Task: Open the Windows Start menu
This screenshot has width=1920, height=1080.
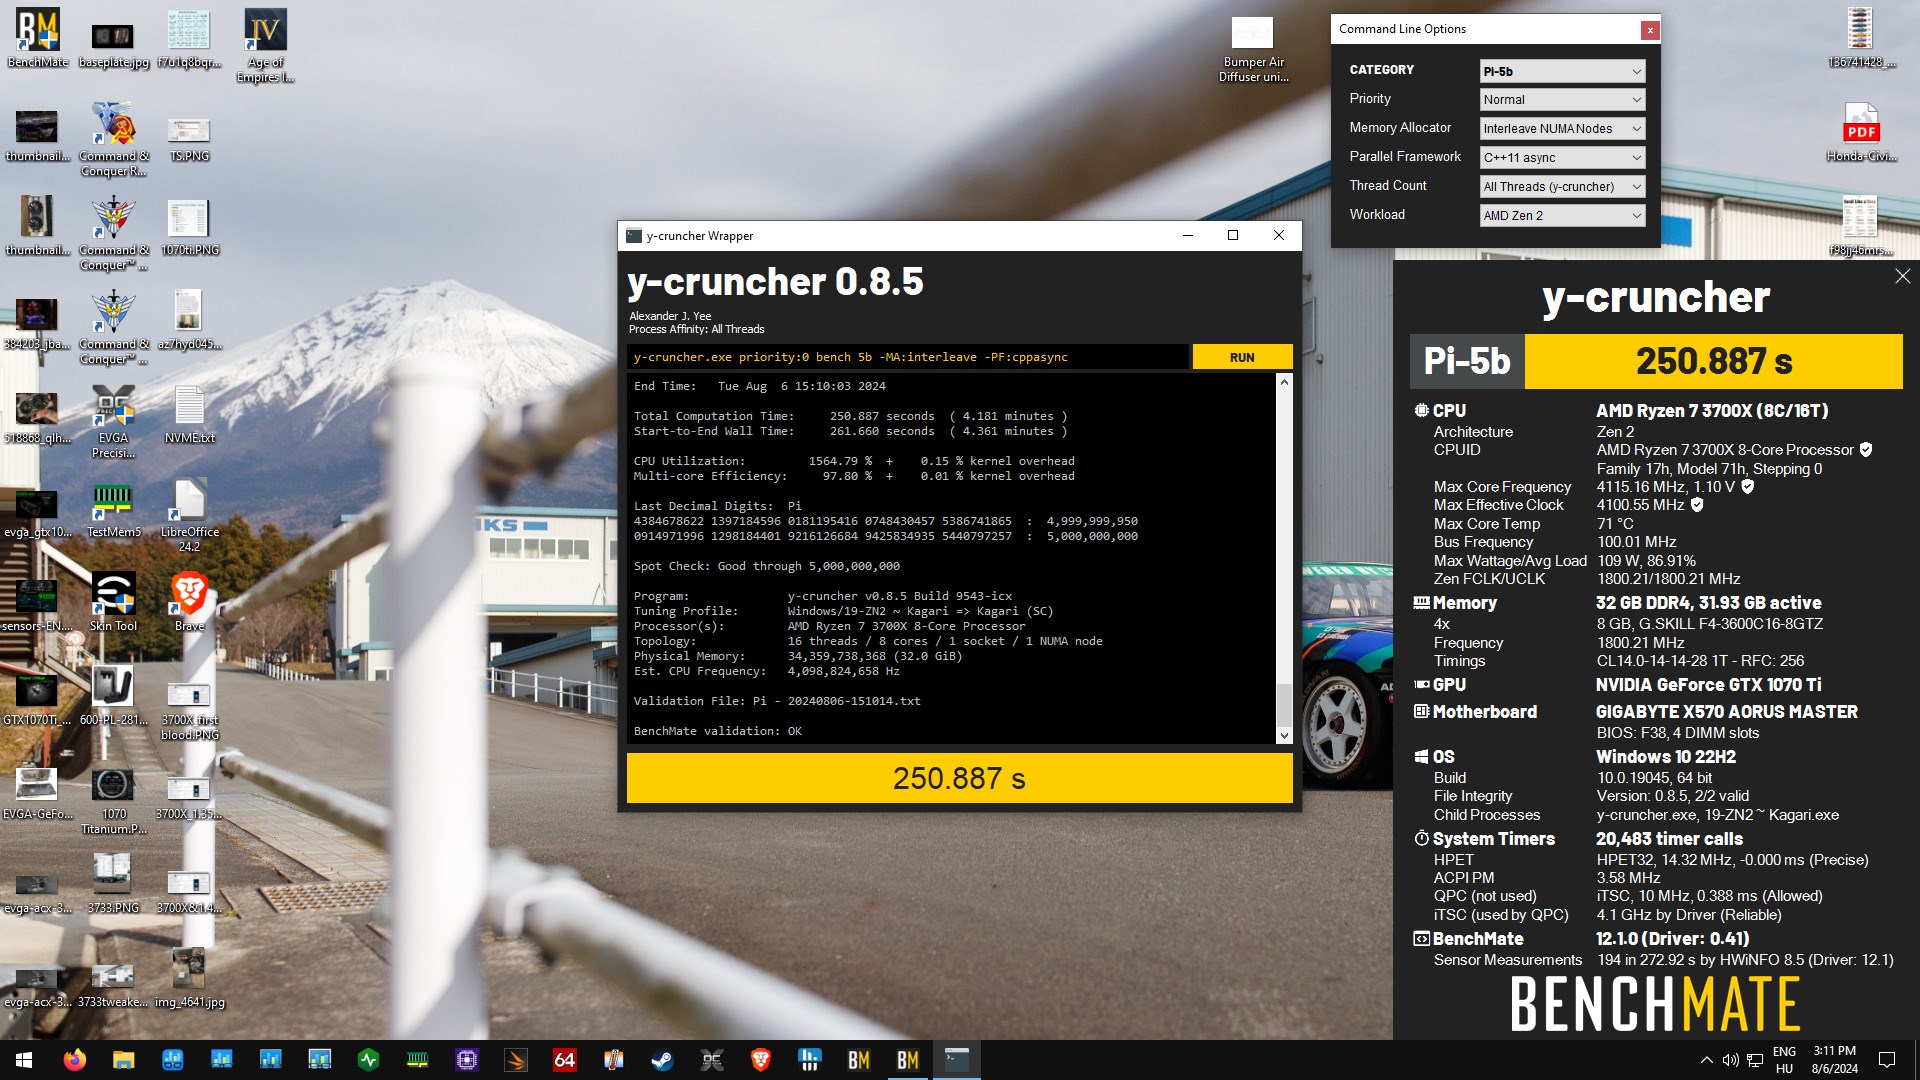Action: [24, 1060]
